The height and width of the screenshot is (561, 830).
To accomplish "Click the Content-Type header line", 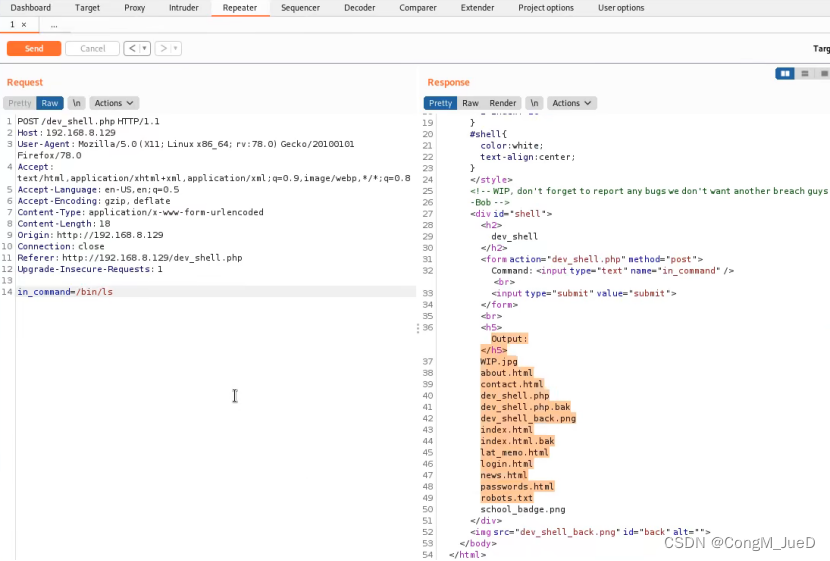I will click(140, 212).
